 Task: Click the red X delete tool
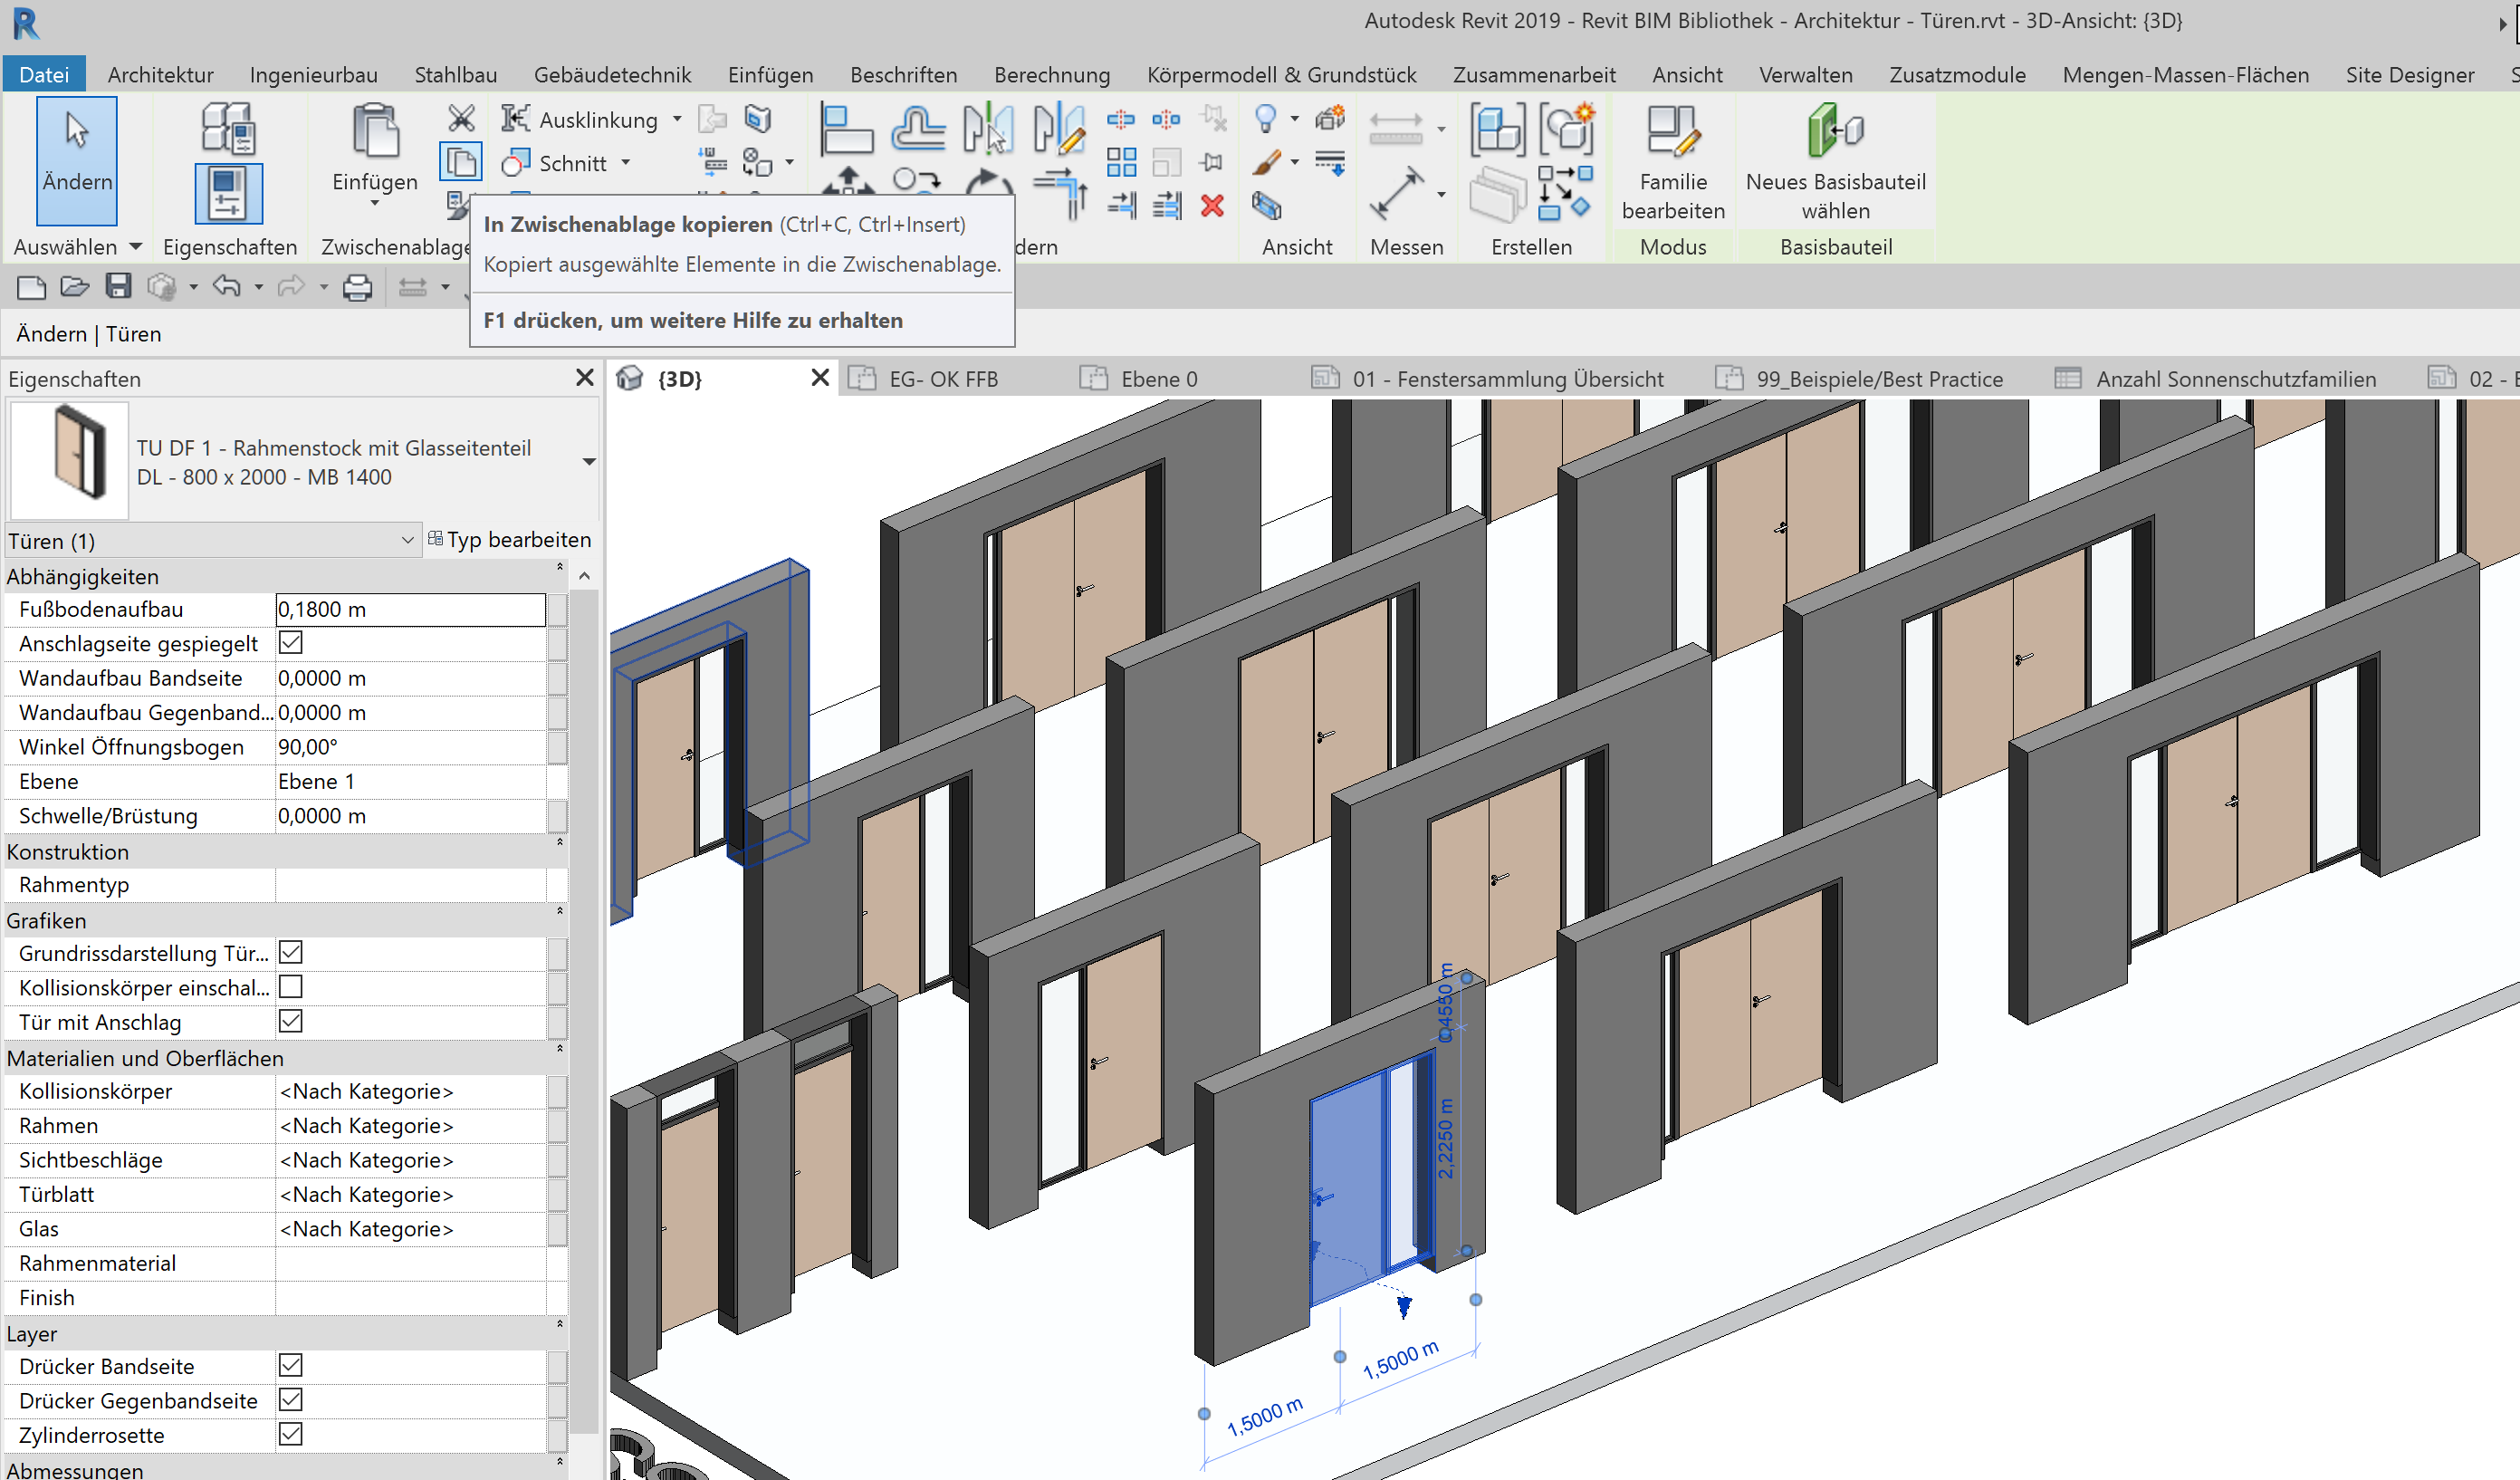[x=1212, y=206]
